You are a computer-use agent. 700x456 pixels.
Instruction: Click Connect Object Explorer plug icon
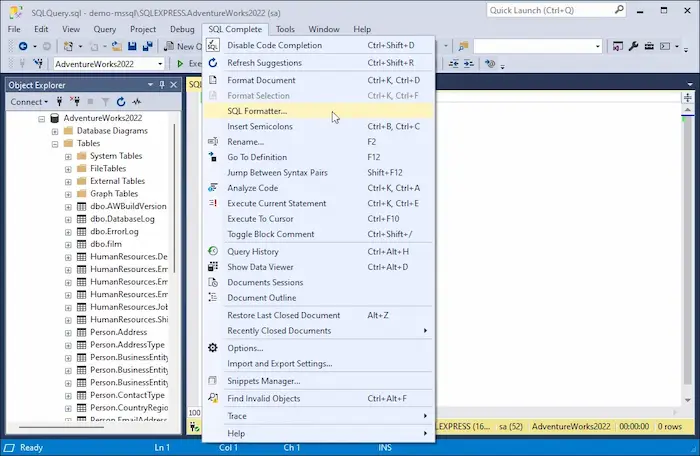pos(59,102)
